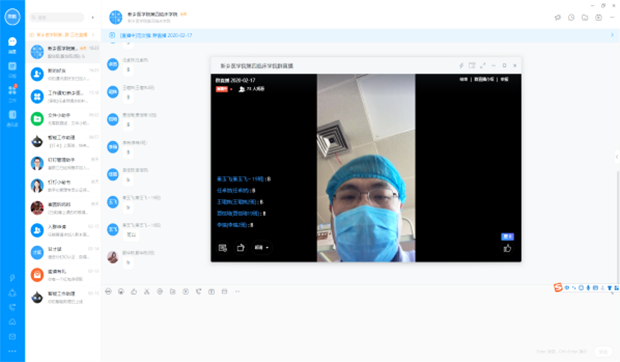Screen dimensions: 620x362
Task: Open the Work apps grid icon
Action: pos(12,93)
